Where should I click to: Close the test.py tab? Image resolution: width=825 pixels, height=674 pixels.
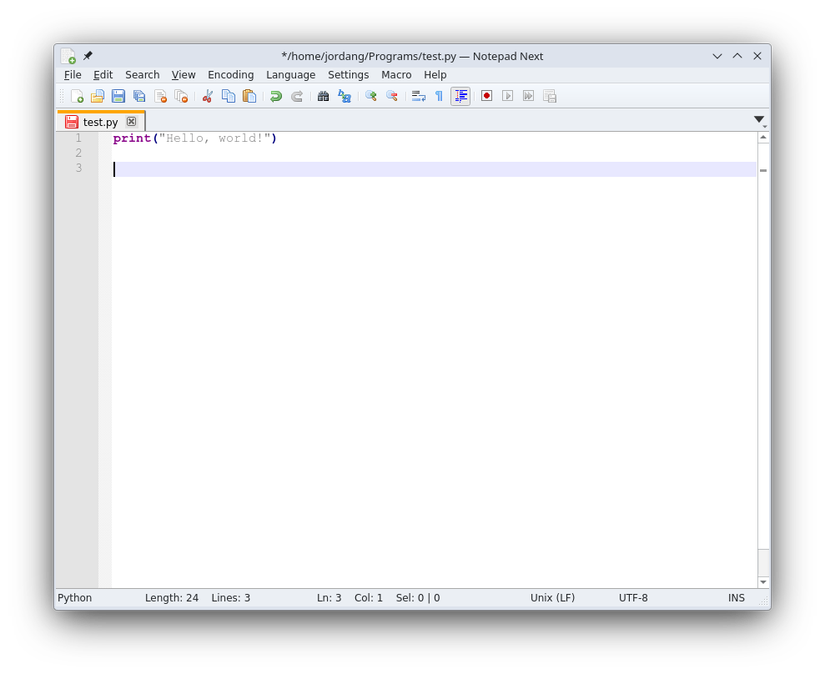(x=131, y=121)
